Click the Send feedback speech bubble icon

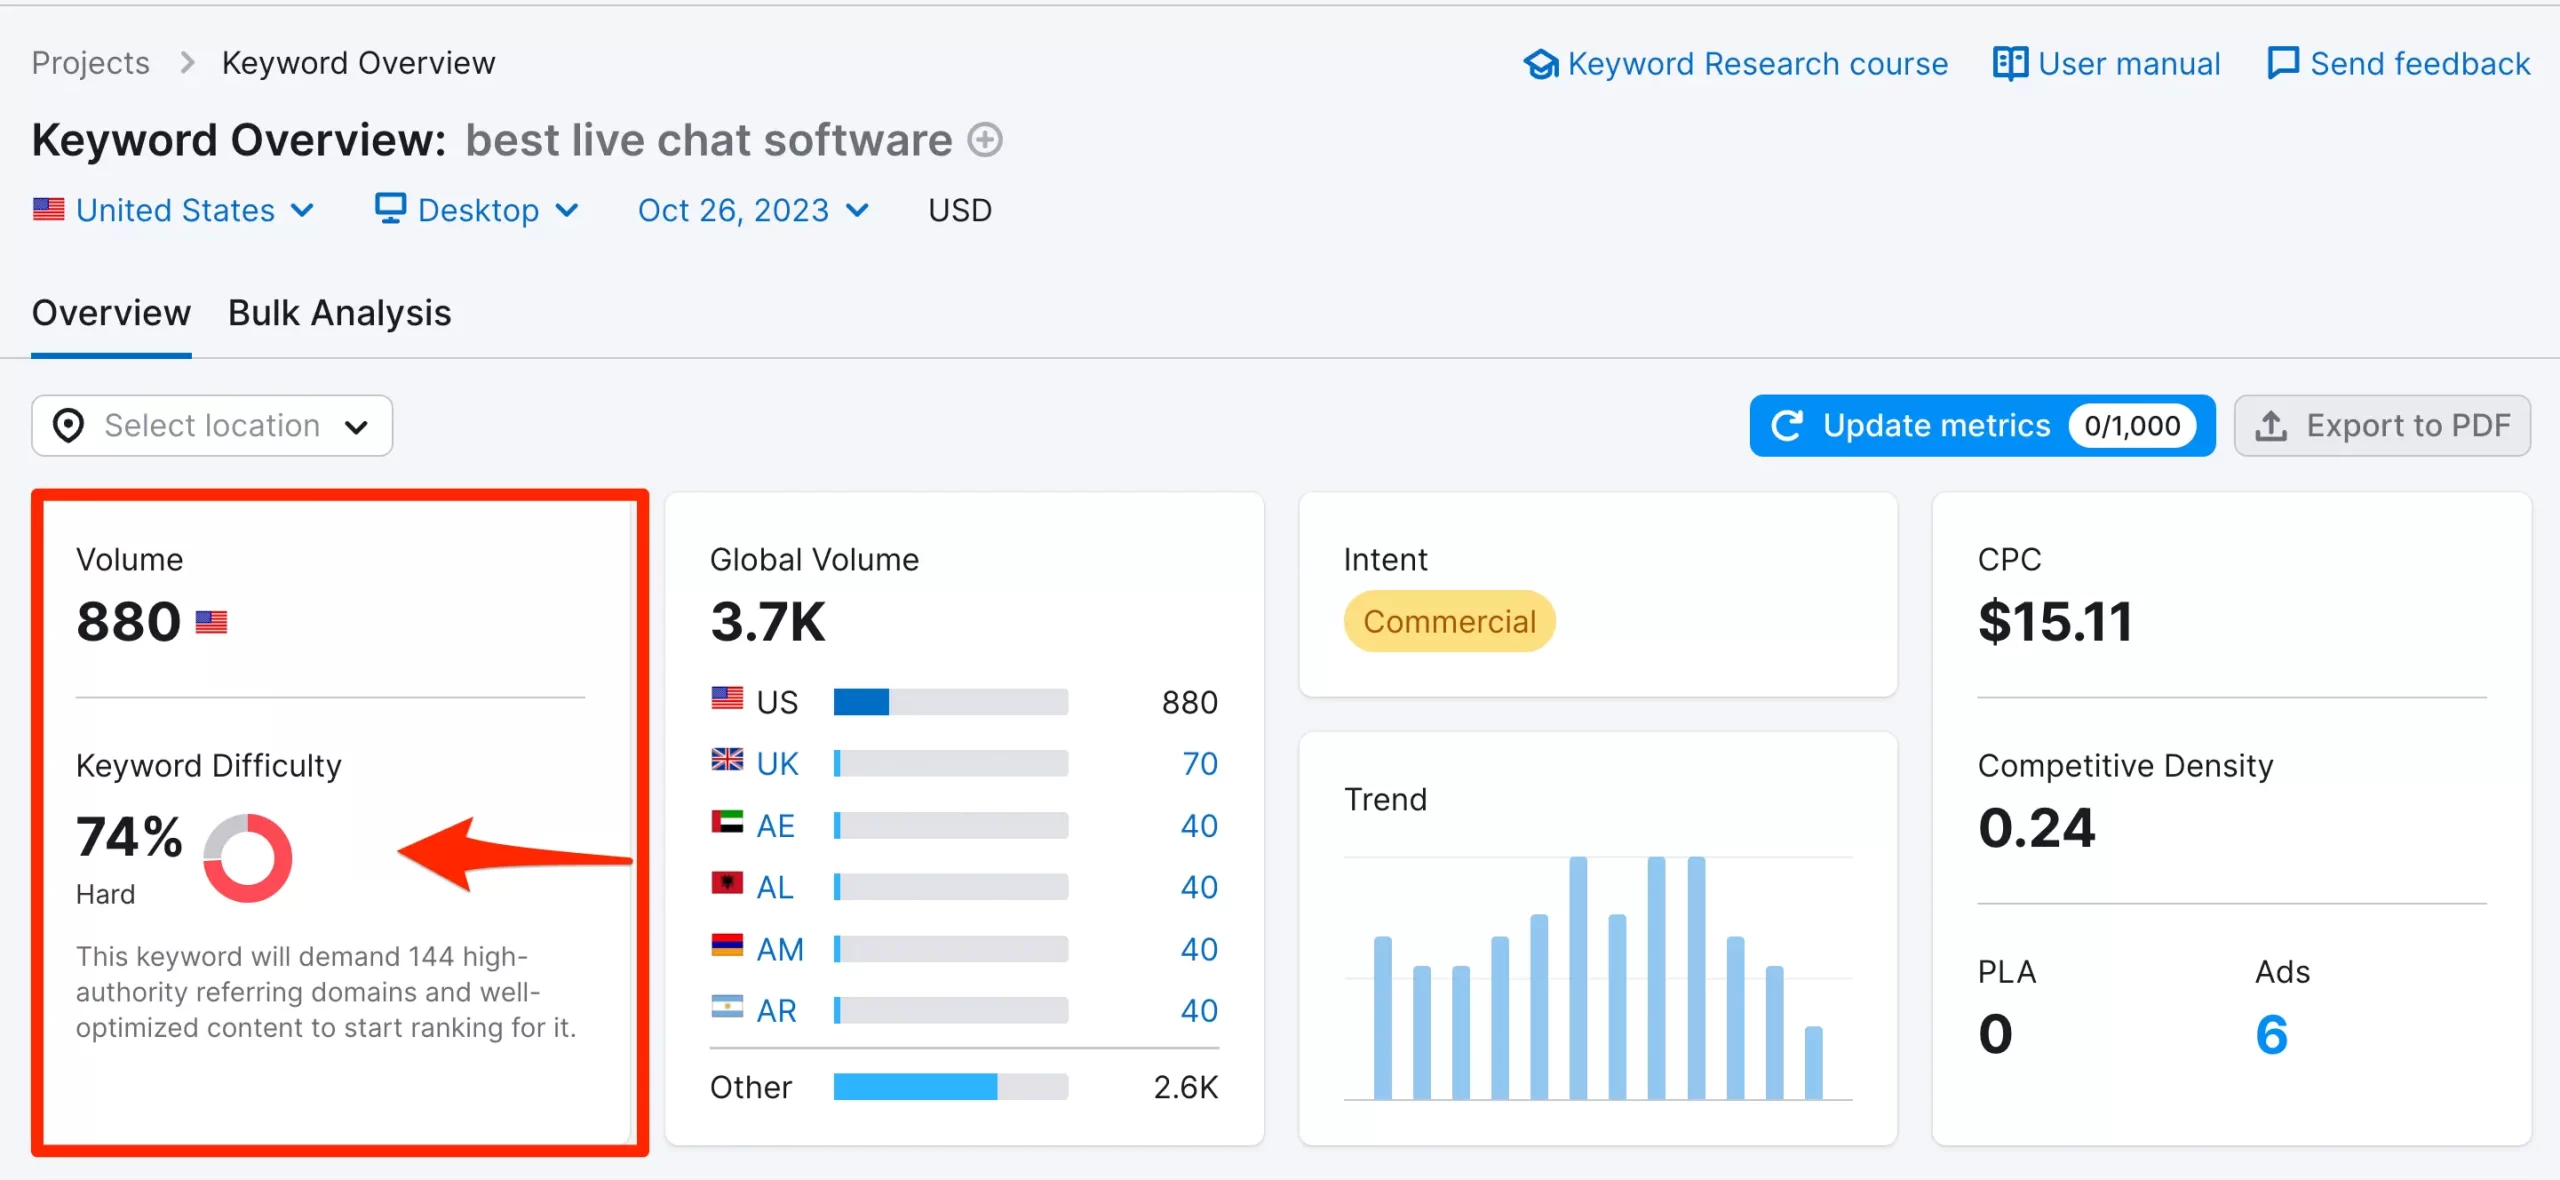[x=2282, y=64]
